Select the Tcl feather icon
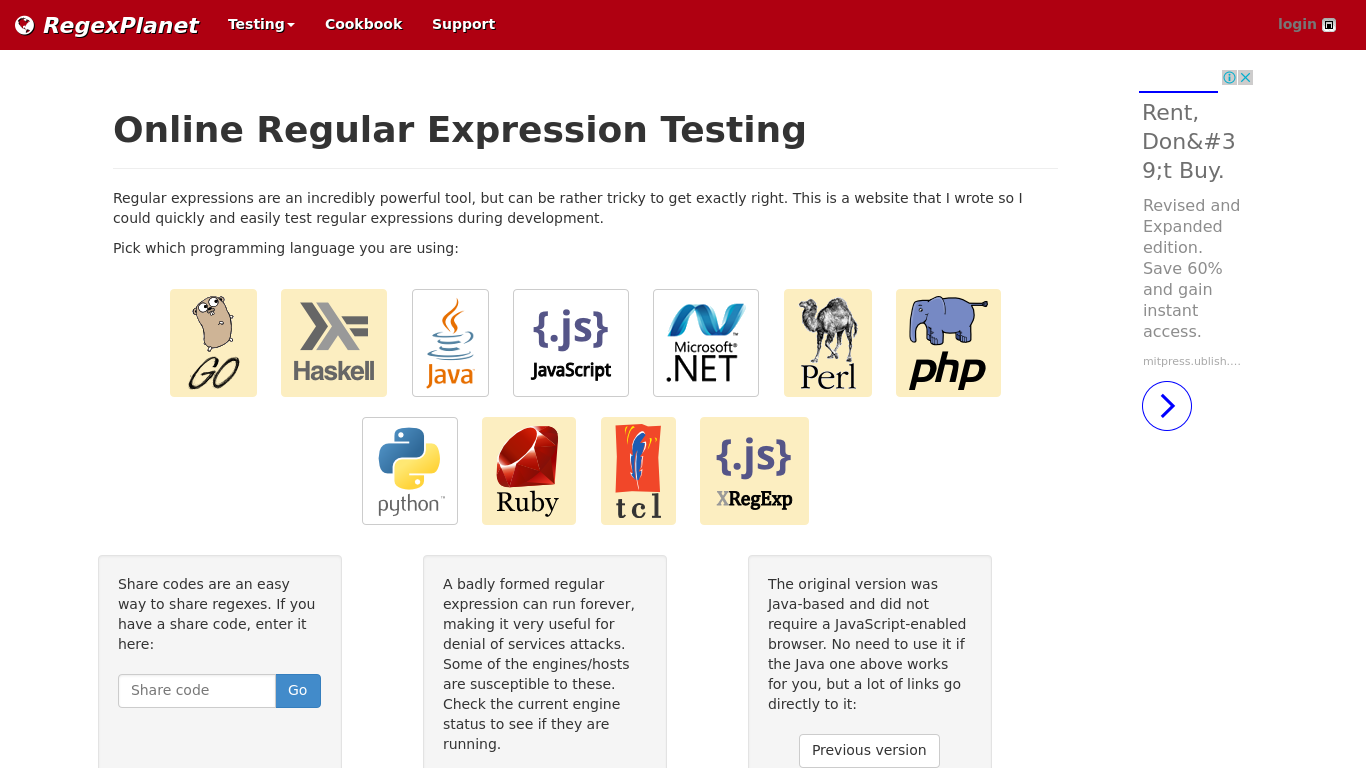This screenshot has height=768, width=1366. tap(638, 471)
